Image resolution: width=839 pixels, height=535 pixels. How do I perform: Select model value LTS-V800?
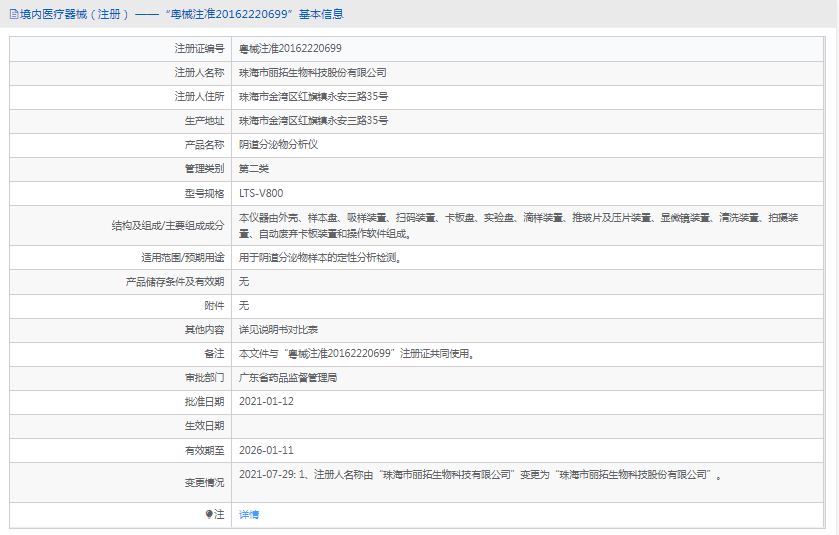pos(261,194)
